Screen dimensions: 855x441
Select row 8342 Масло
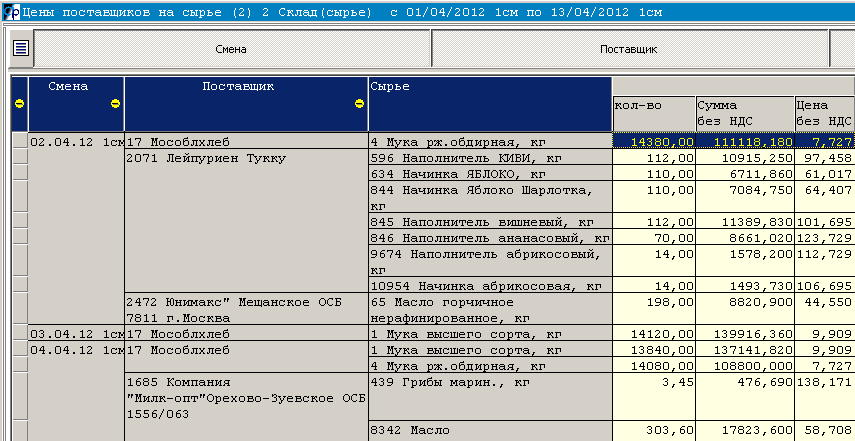point(490,431)
